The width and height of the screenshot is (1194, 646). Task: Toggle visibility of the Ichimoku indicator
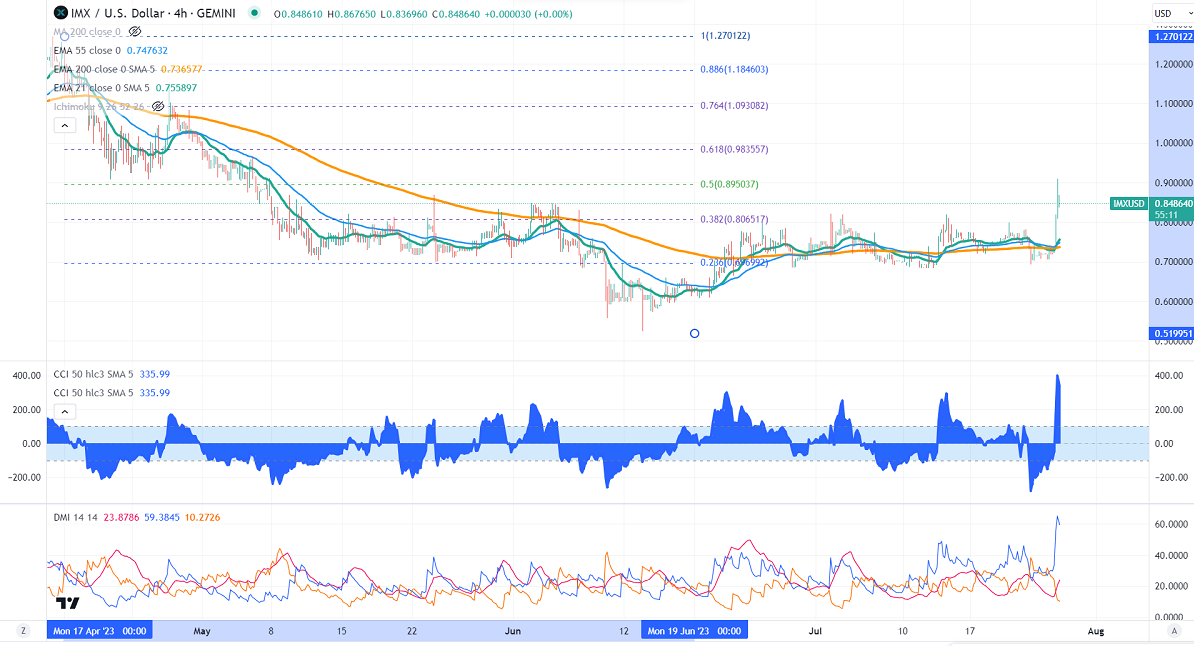pyautogui.click(x=158, y=106)
